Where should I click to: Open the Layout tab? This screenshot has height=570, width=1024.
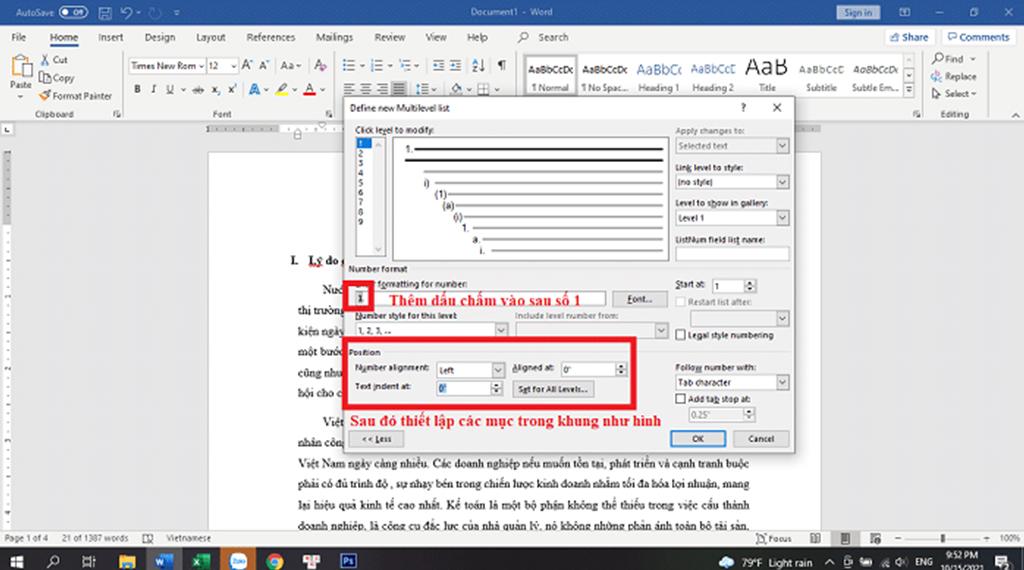[x=211, y=37]
